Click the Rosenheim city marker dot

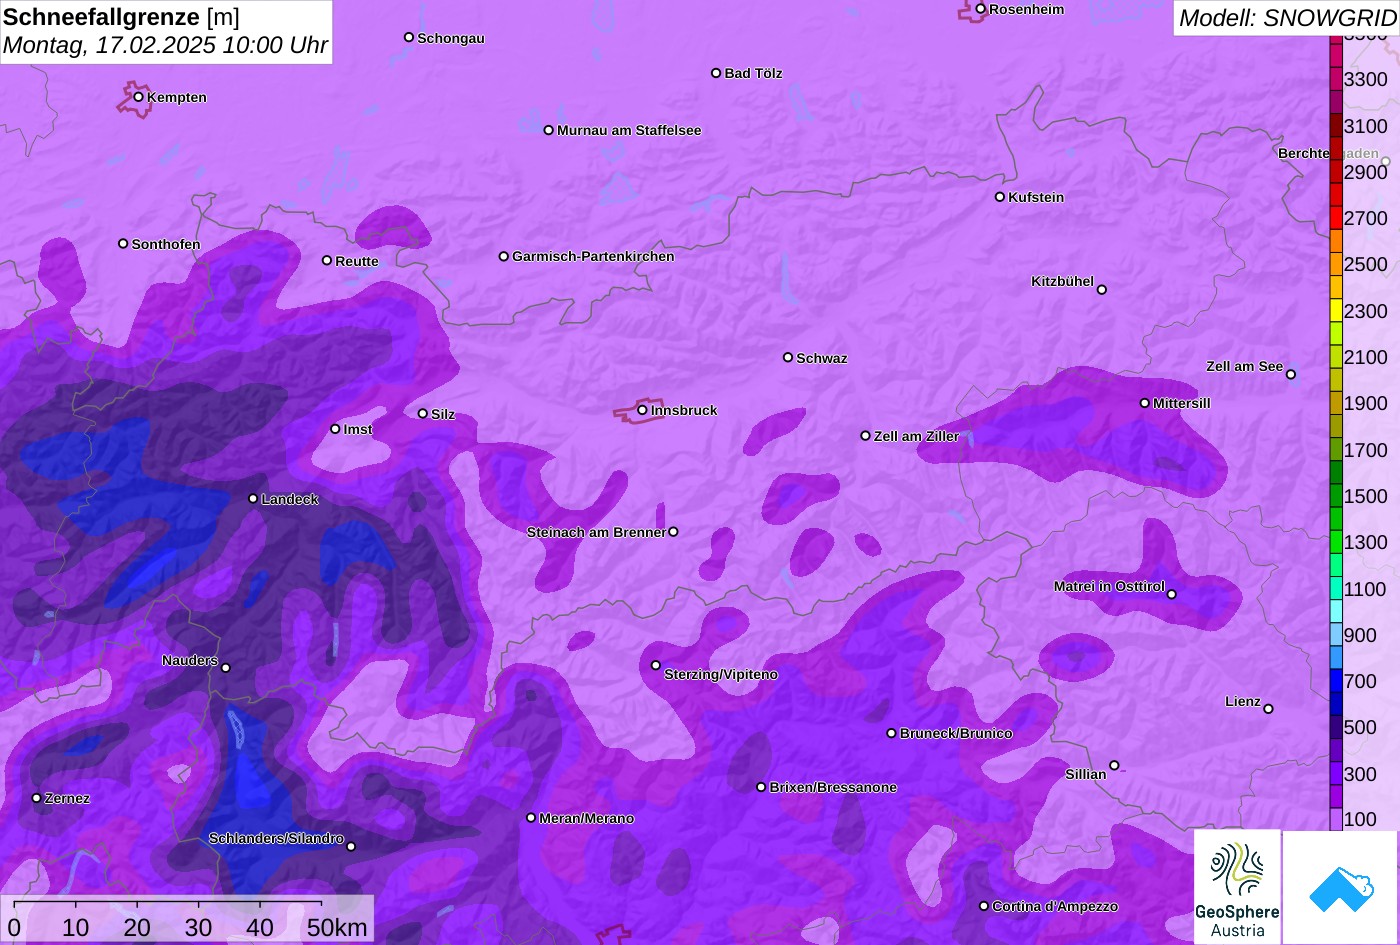tap(980, 9)
